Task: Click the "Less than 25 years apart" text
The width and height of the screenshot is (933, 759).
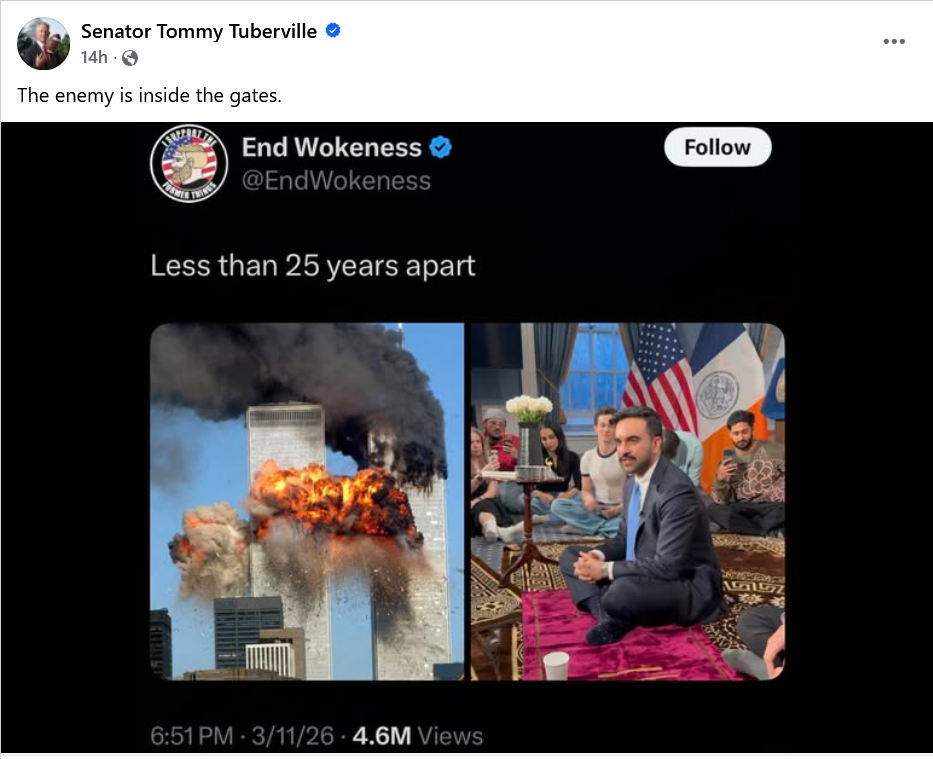Action: (313, 265)
